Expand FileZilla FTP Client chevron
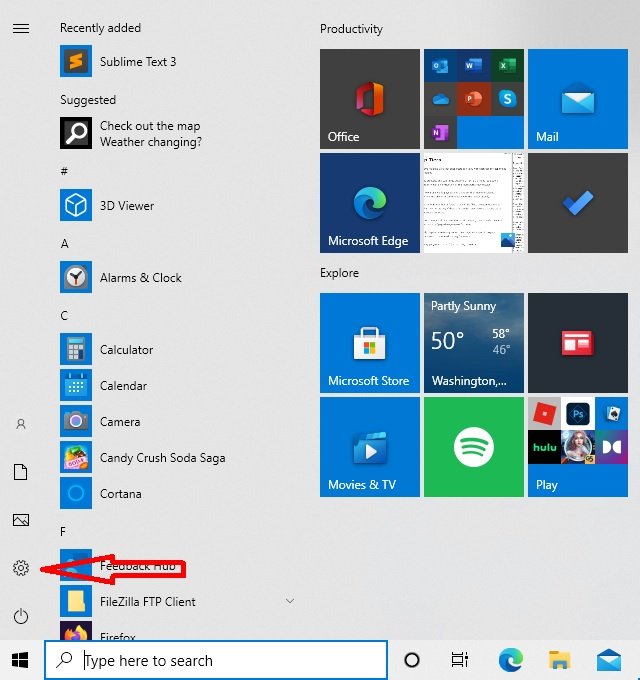 pos(290,601)
